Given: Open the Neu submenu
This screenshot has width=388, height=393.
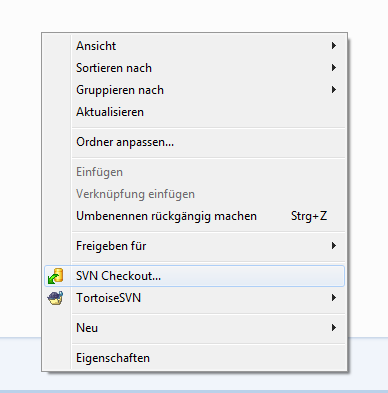Looking at the screenshot, I should [194, 328].
